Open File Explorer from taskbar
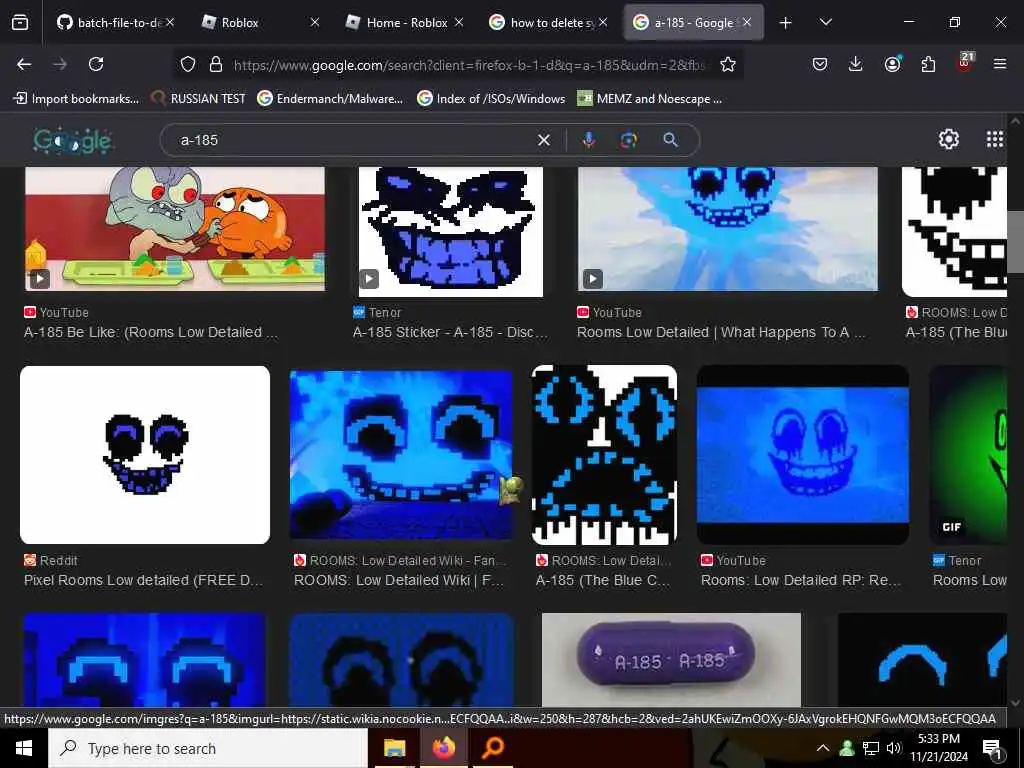 [394, 748]
